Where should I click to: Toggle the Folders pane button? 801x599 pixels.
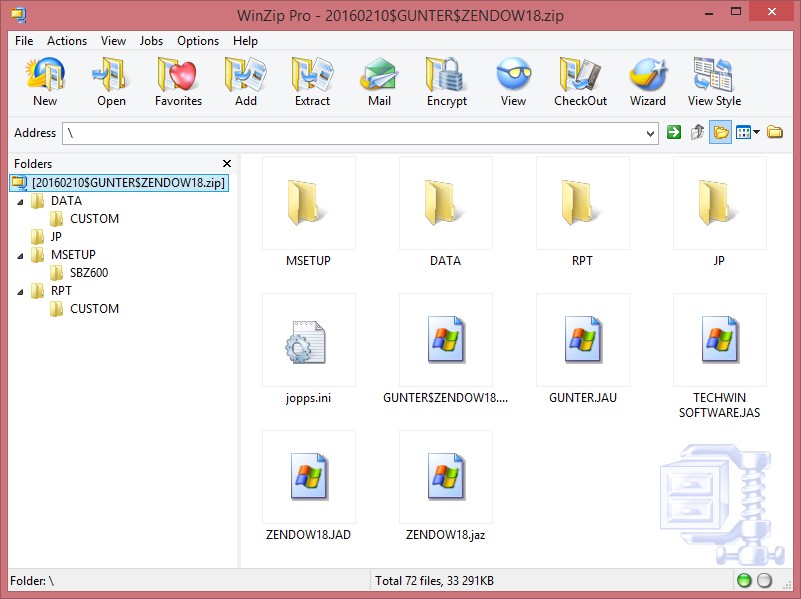(x=720, y=133)
